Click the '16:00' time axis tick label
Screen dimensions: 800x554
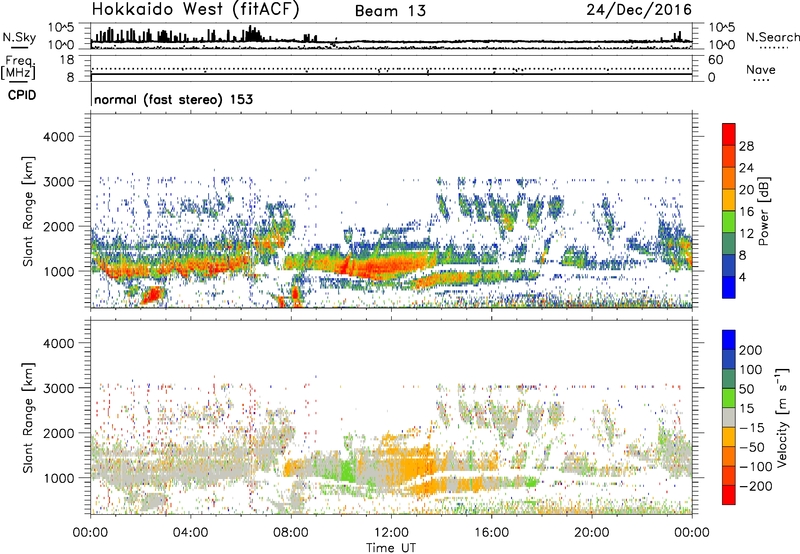(491, 533)
